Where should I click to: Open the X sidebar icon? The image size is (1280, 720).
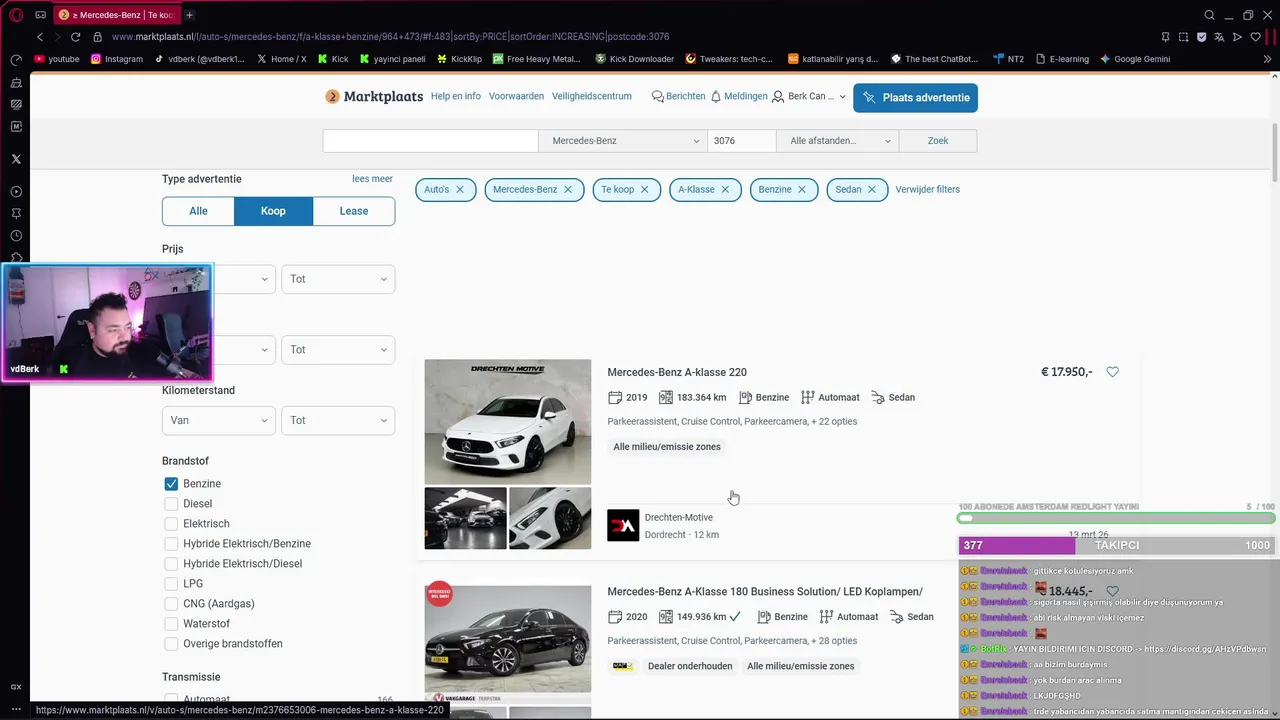click(x=16, y=159)
